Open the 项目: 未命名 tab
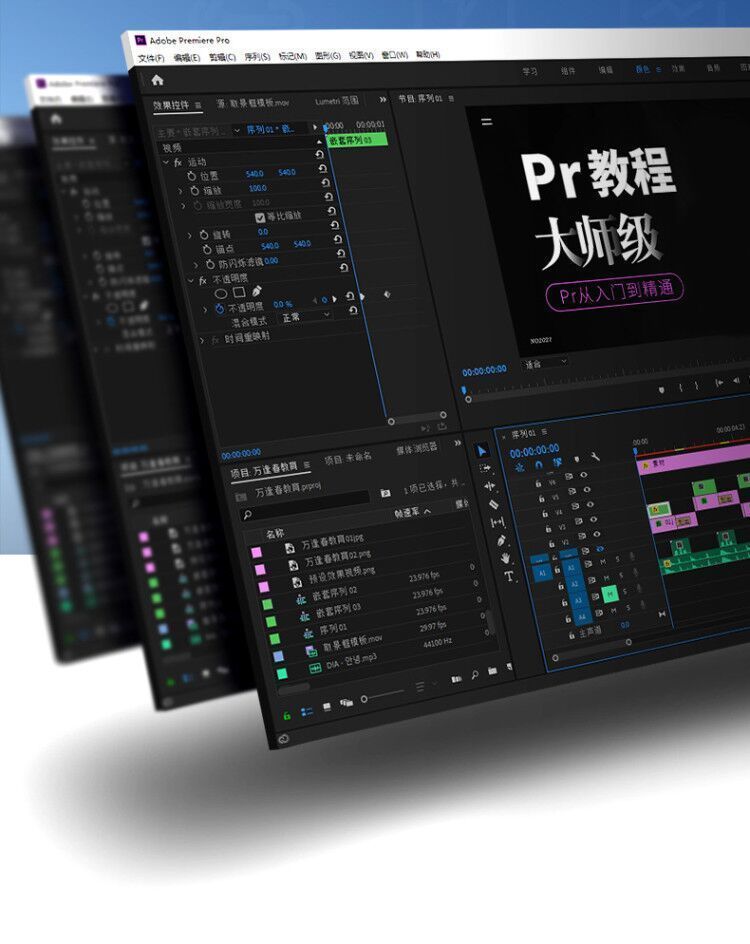Image resolution: width=750 pixels, height=944 pixels. pyautogui.click(x=348, y=459)
